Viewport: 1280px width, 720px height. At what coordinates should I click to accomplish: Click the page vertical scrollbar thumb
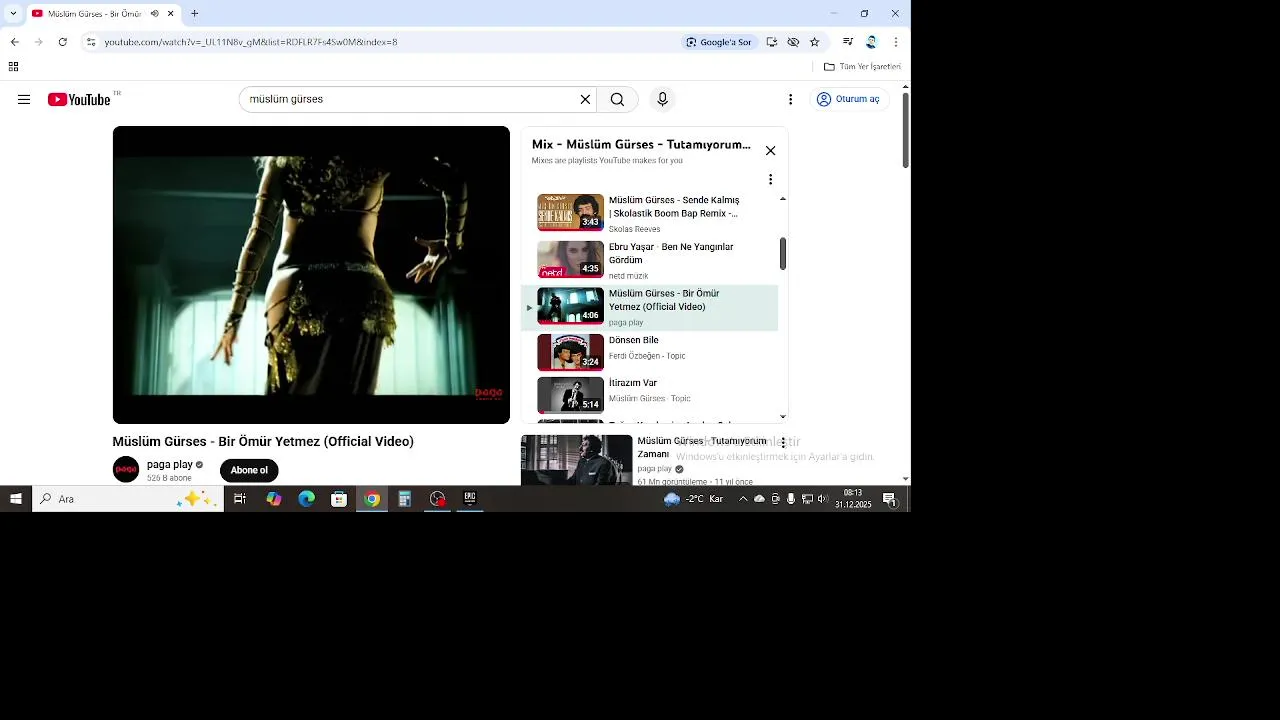click(905, 130)
